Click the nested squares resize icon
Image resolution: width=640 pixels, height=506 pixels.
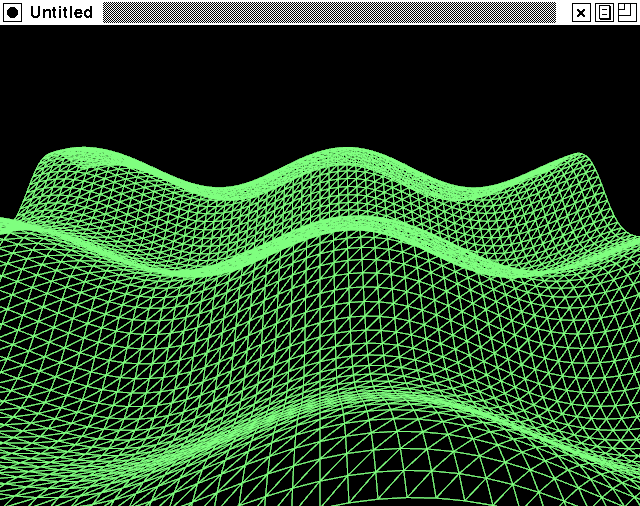pos(627,12)
